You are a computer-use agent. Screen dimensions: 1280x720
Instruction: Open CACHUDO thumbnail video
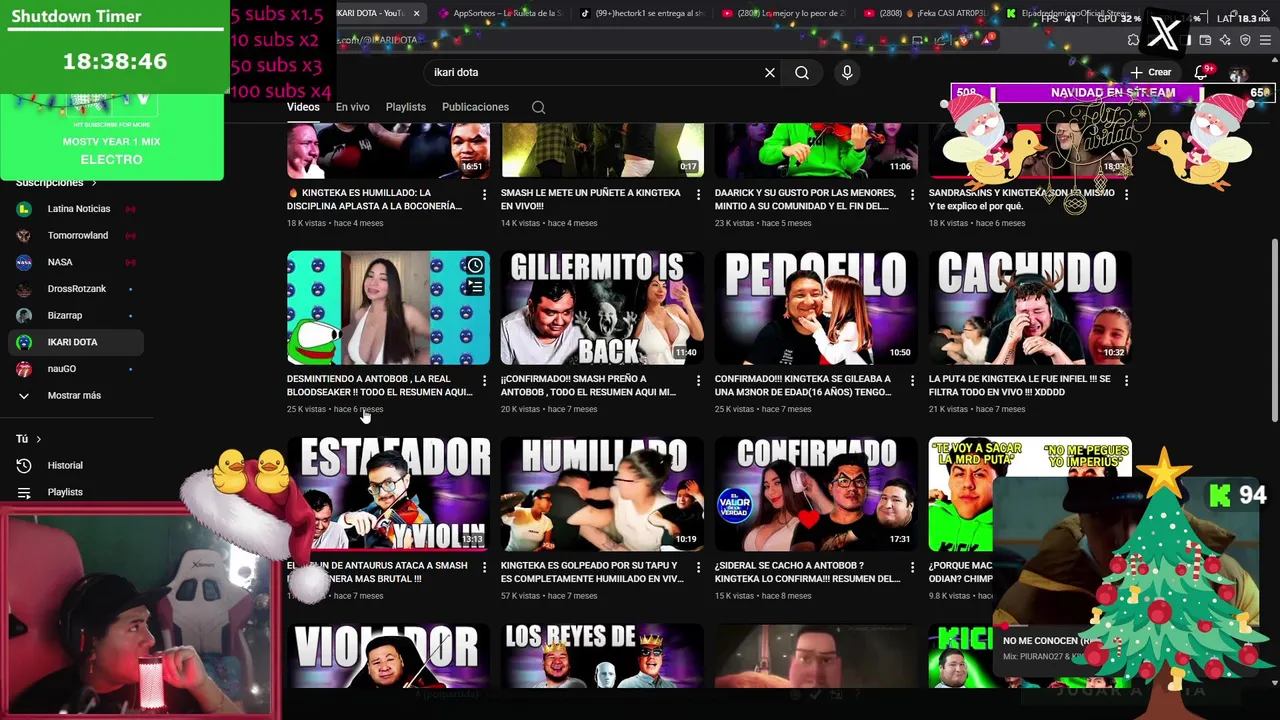click(1030, 308)
